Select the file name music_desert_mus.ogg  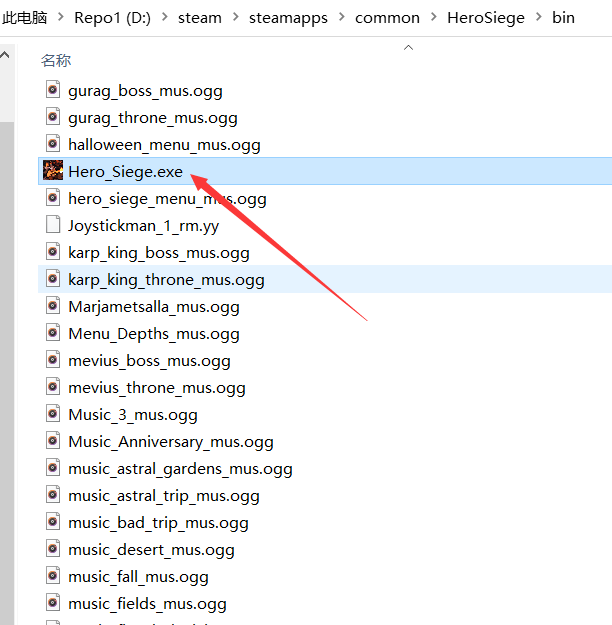tap(151, 550)
